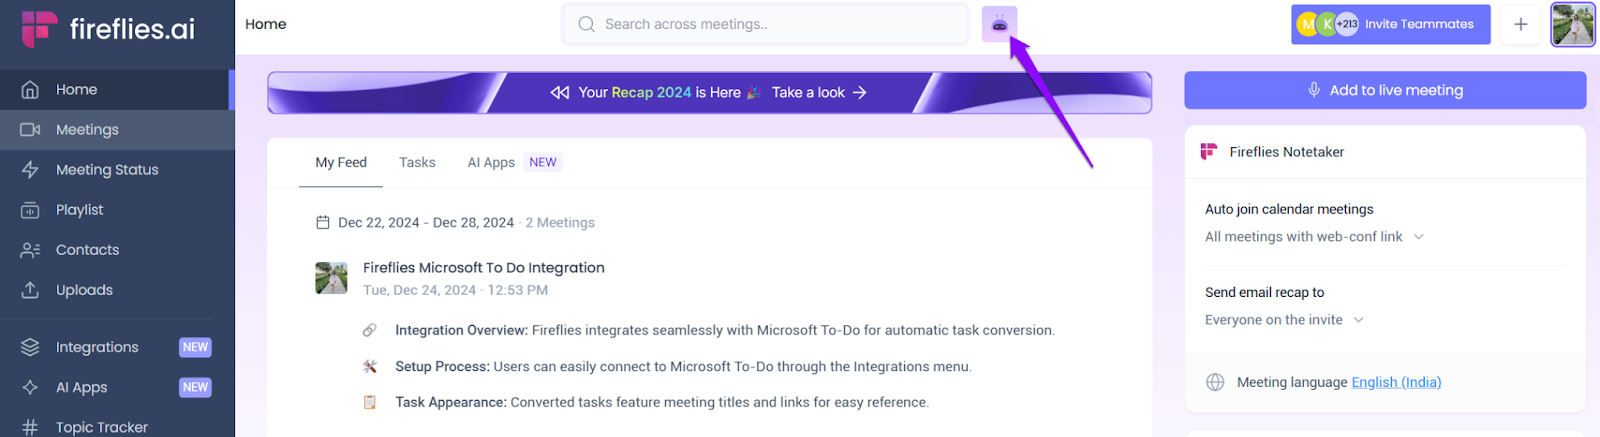Viewport: 1600px width, 437px height.
Task: Open Contacts from the sidebar
Action: point(87,250)
